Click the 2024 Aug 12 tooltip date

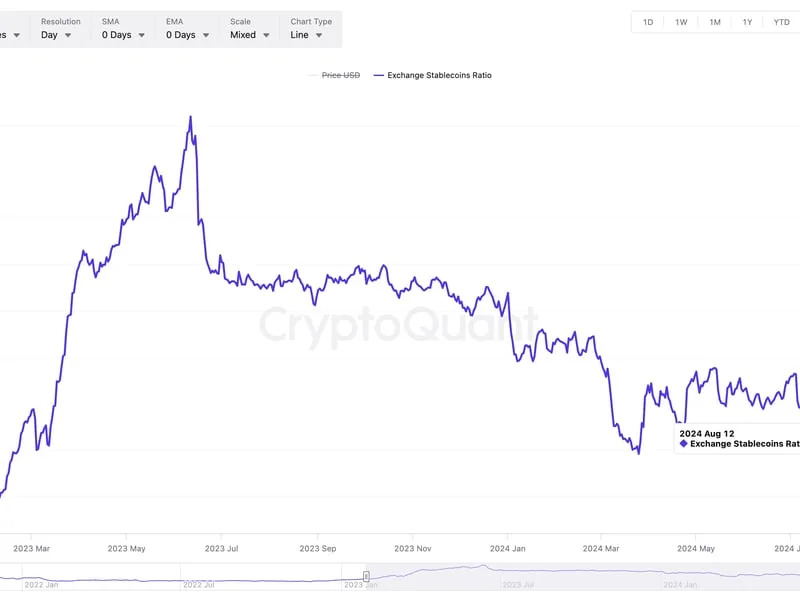click(707, 434)
